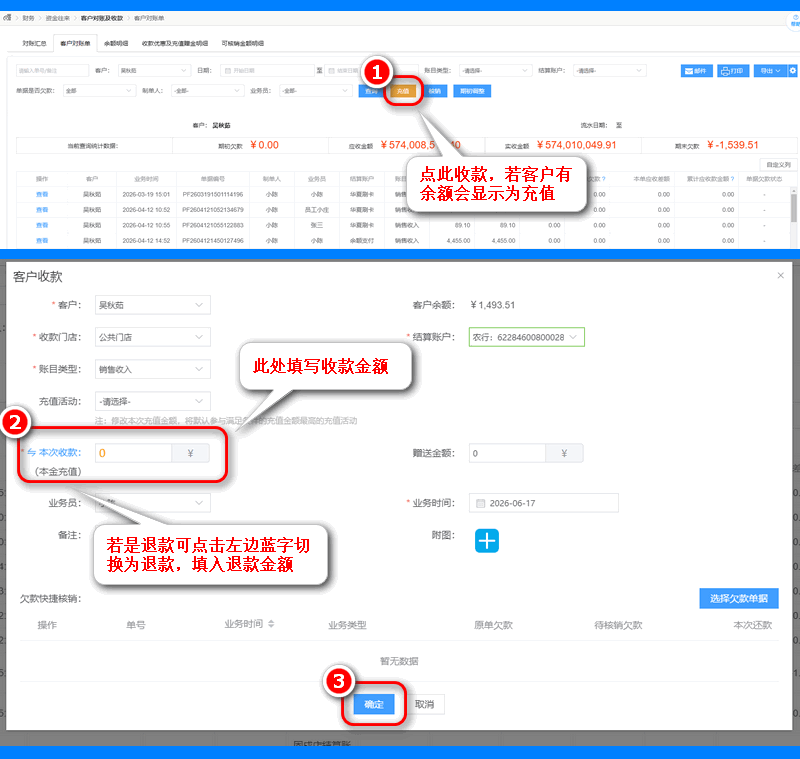The width and height of the screenshot is (800, 759).
Task: Click the calendar icon in 业务时间 field
Action: (x=480, y=503)
